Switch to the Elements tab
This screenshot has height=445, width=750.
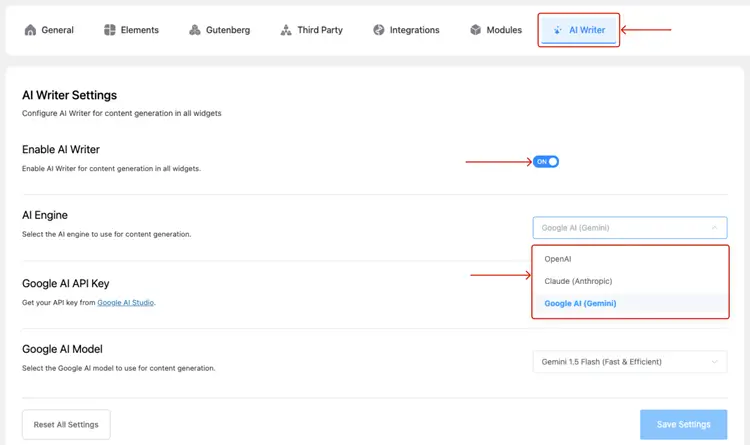(x=131, y=30)
